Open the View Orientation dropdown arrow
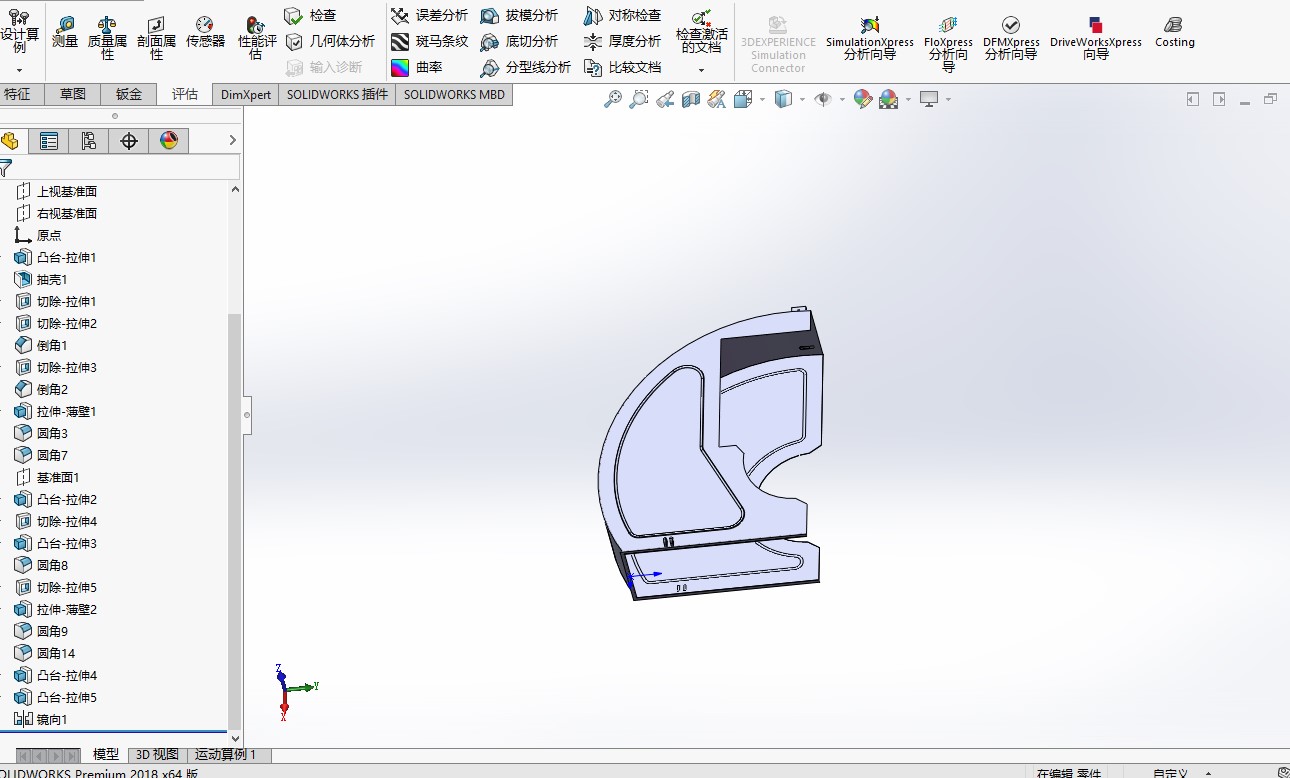1290x778 pixels. [762, 99]
